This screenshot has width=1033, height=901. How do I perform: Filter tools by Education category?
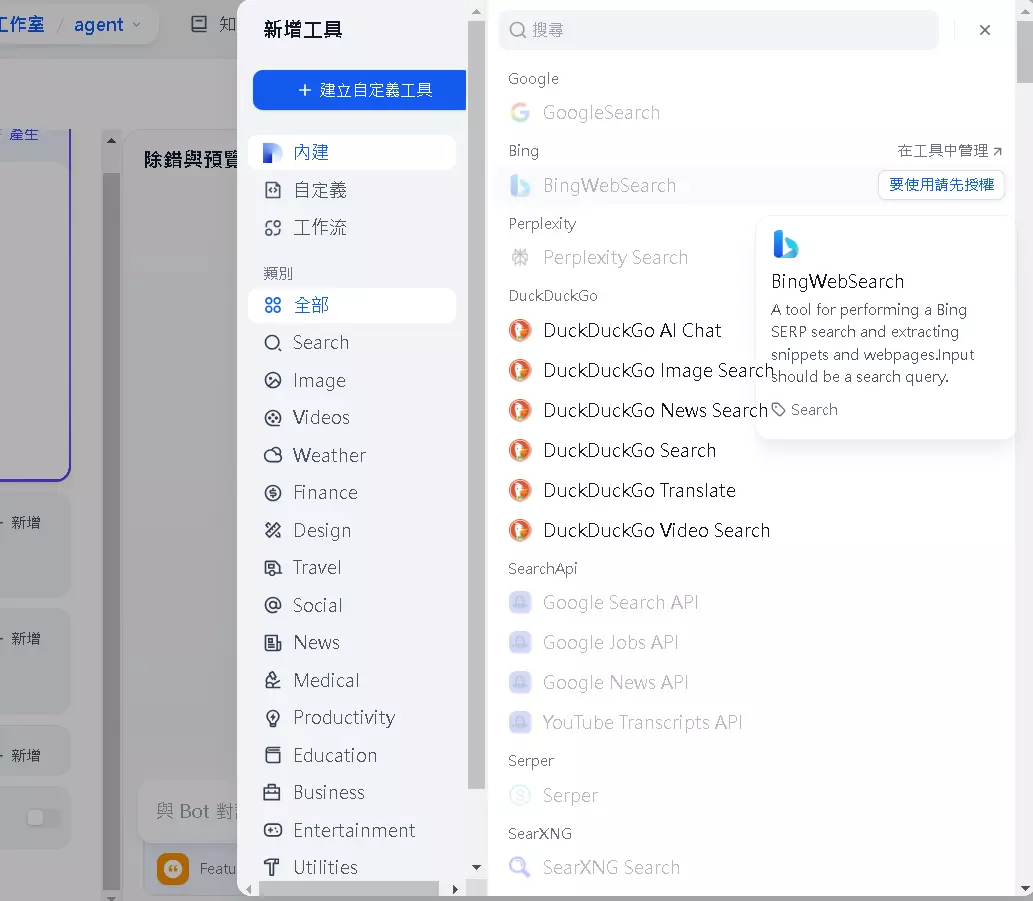pos(352,755)
